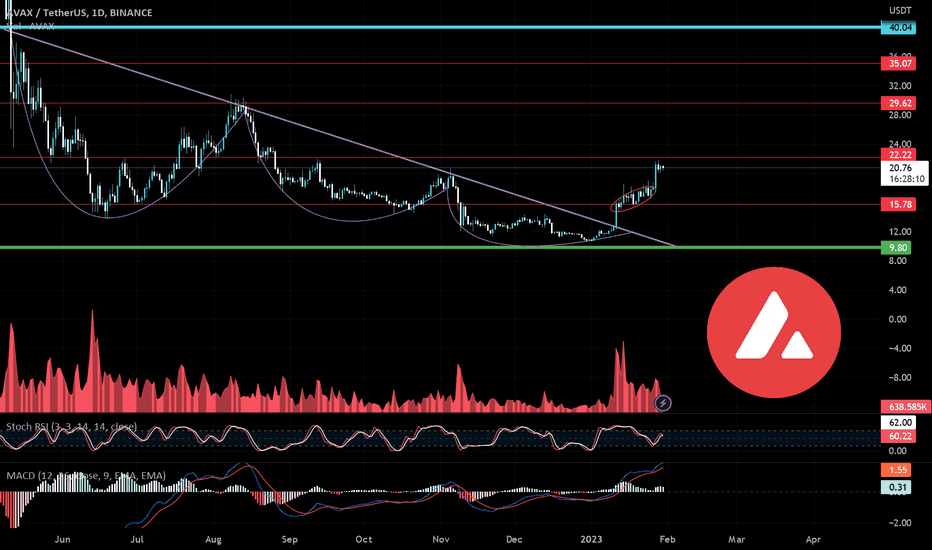Select the 40.04 cyan price label
Screen dimensions: 932x550
tap(898, 27)
